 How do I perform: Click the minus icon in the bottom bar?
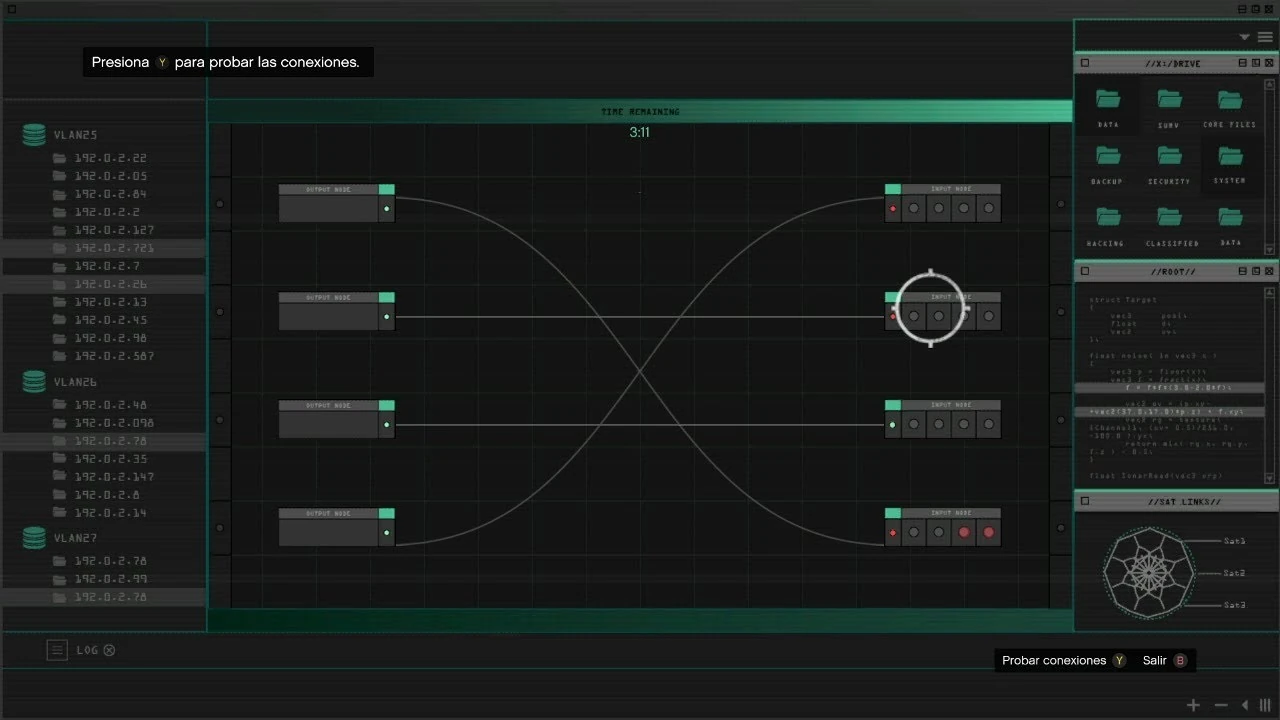(1220, 705)
